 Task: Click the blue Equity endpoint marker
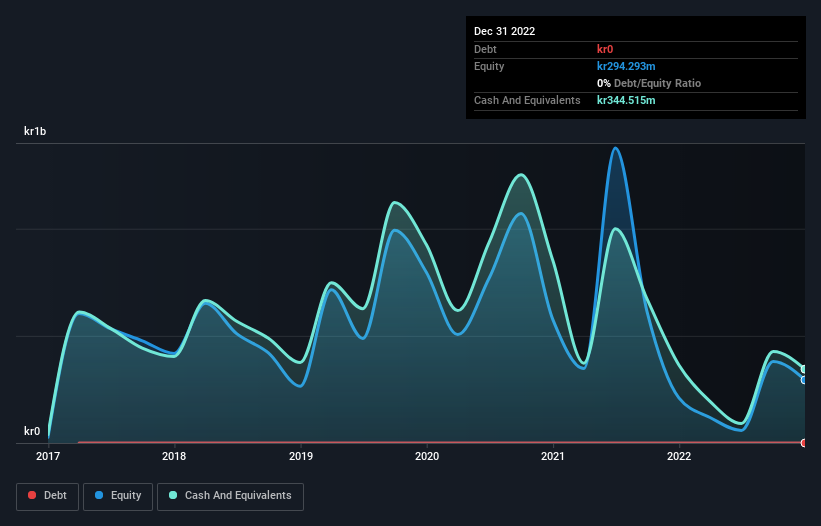point(804,380)
